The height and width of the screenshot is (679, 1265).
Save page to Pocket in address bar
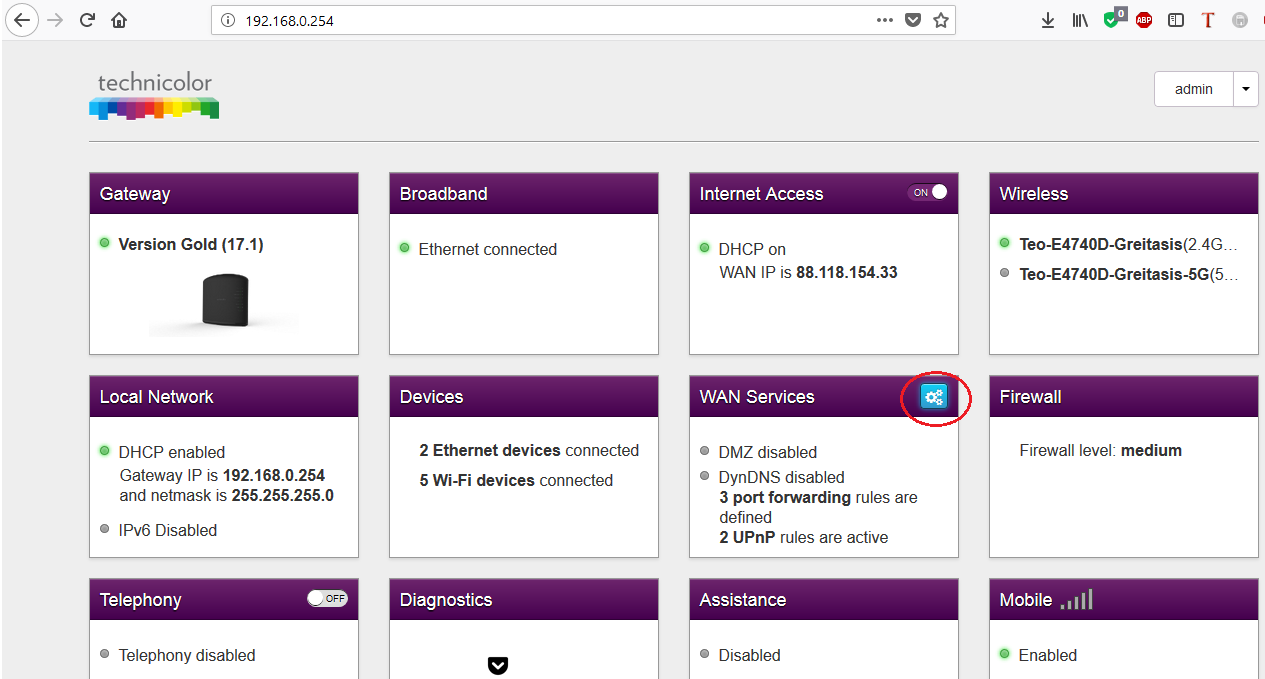click(x=913, y=20)
